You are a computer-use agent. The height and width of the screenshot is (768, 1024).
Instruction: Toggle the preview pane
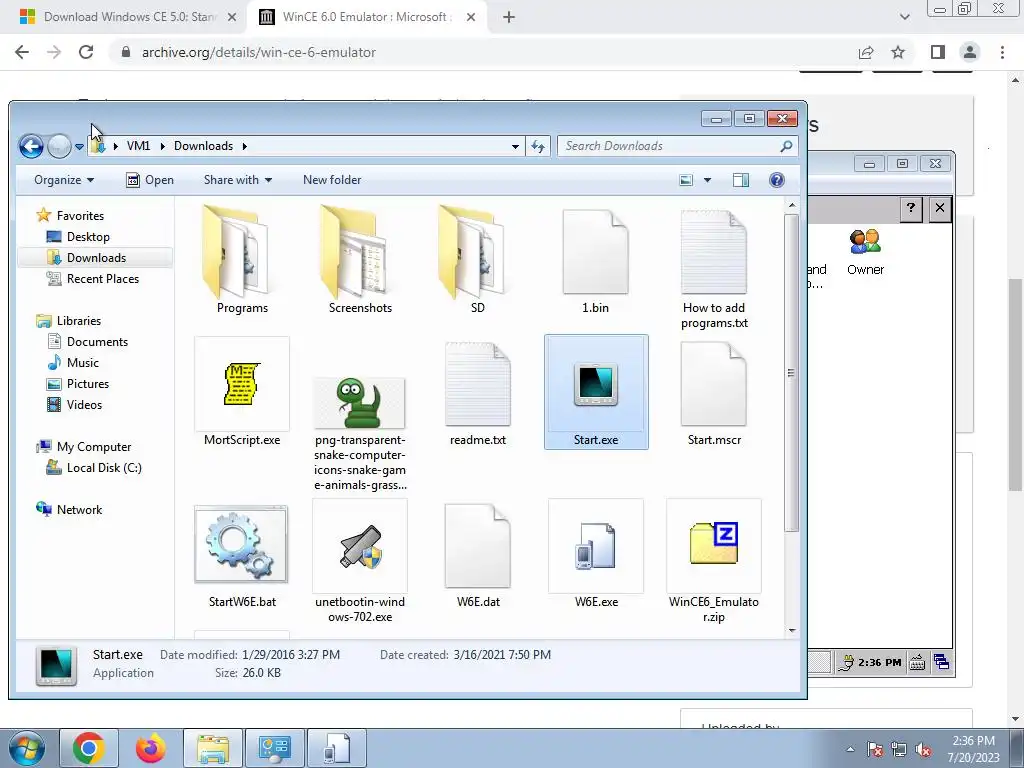click(x=741, y=180)
